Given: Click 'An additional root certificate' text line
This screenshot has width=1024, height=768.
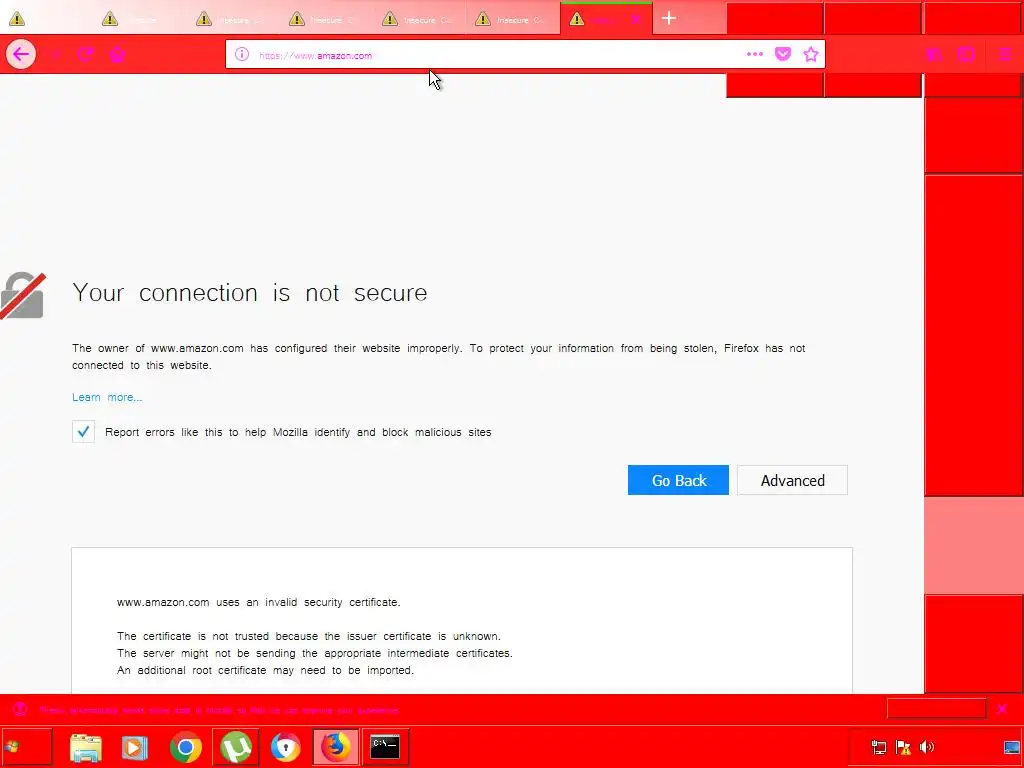Looking at the screenshot, I should pyautogui.click(x=265, y=670).
